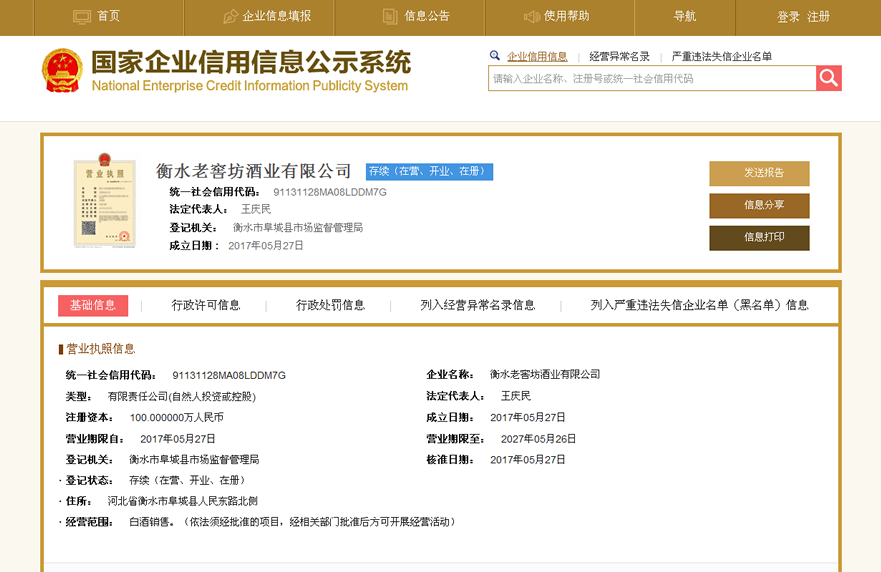Select the 企业信用信息 search category
Viewport: 881px width, 572px height.
click(537, 56)
